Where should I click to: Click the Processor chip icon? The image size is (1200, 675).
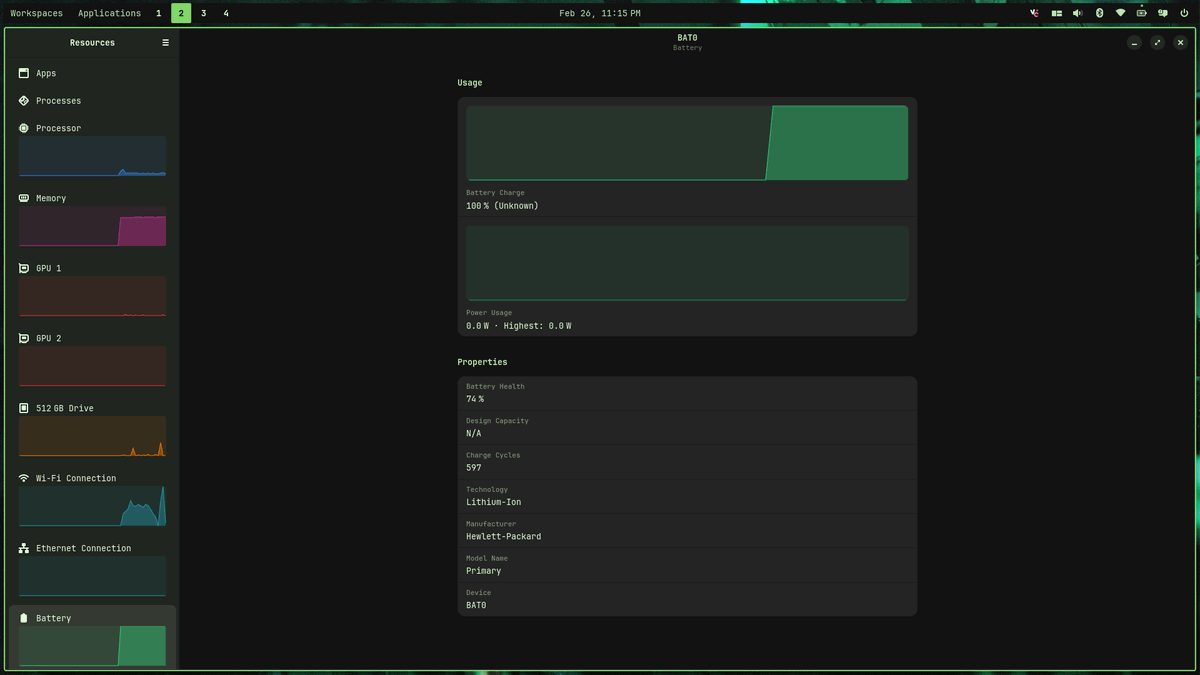pyautogui.click(x=24, y=128)
